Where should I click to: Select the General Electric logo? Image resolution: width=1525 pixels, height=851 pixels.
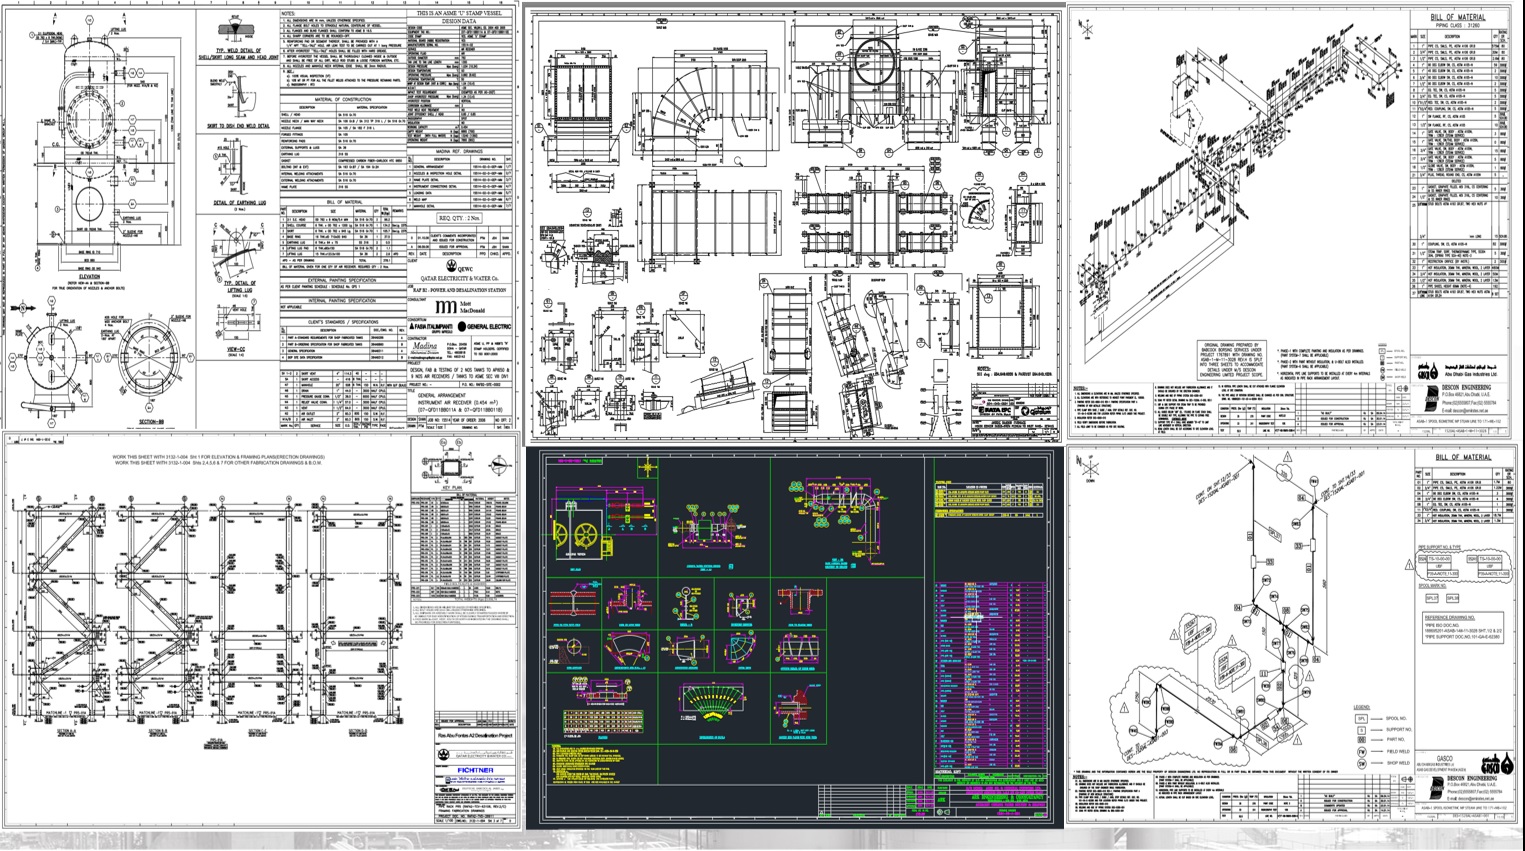tap(486, 327)
